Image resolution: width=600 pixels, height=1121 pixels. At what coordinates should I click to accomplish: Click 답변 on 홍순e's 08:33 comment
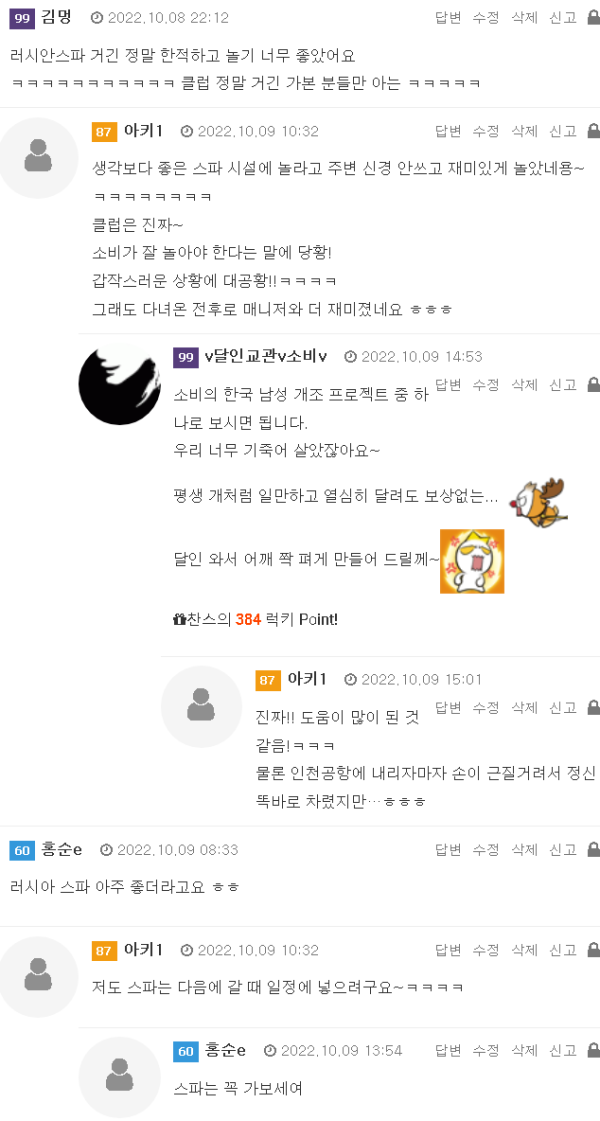(x=448, y=849)
